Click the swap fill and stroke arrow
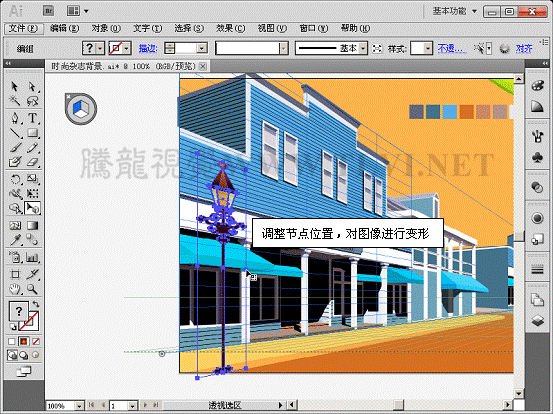 point(36,304)
